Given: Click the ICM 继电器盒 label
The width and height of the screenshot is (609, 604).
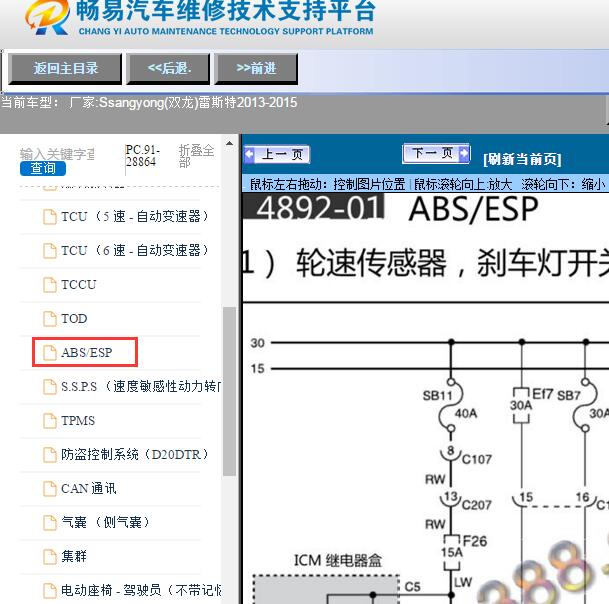Looking at the screenshot, I should point(338,560).
